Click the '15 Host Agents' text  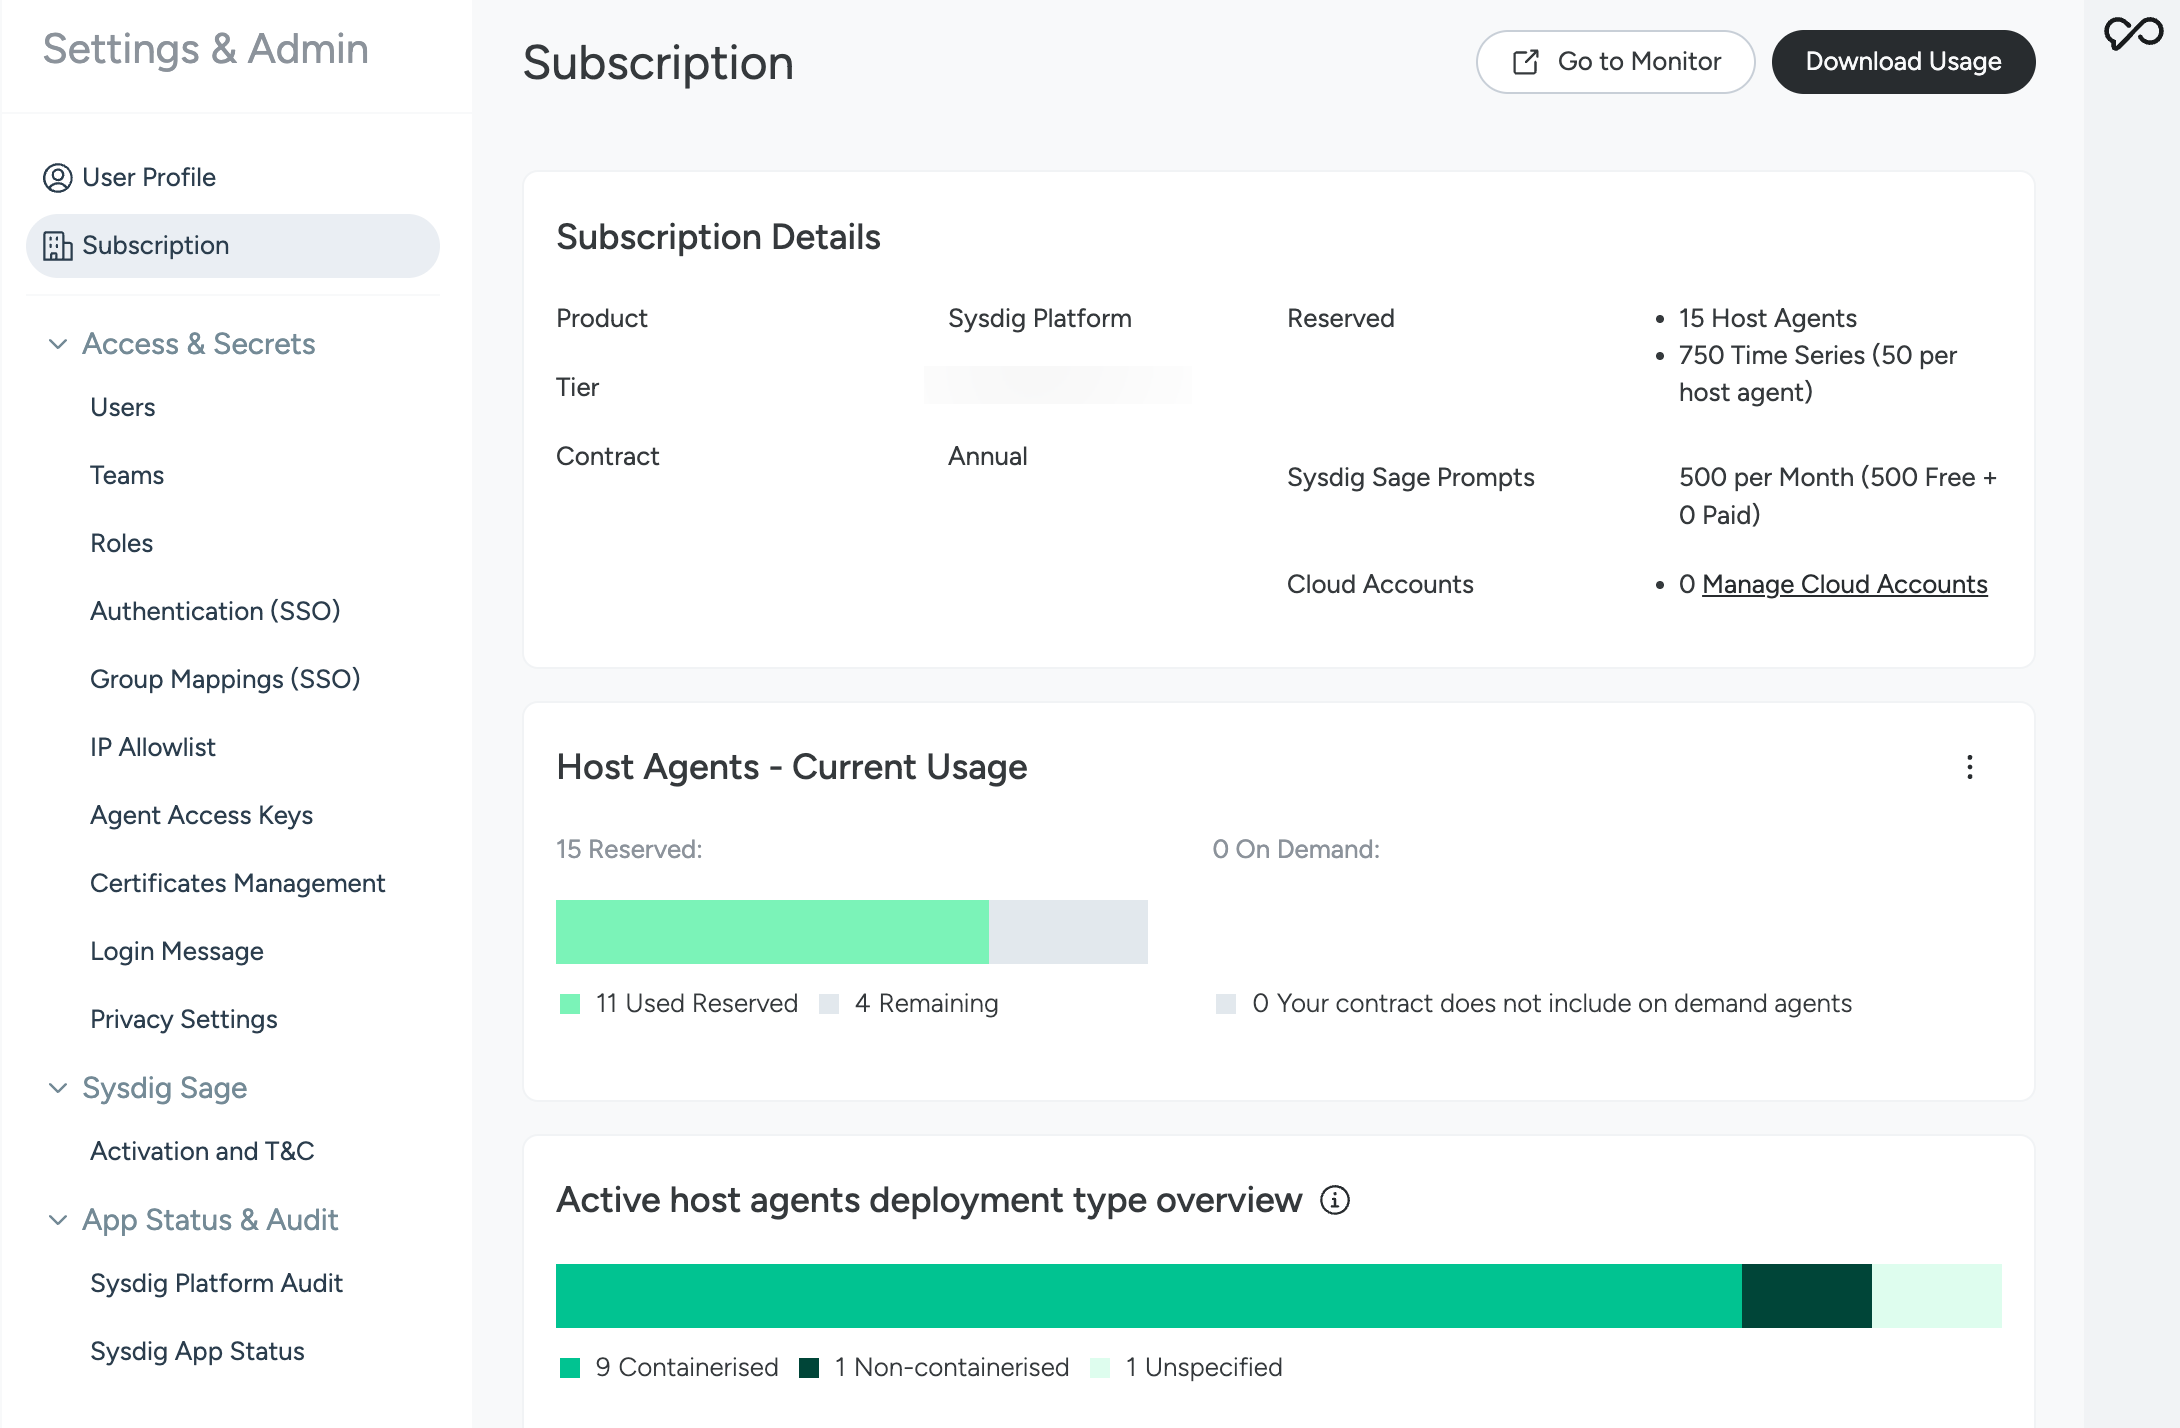pos(1767,319)
